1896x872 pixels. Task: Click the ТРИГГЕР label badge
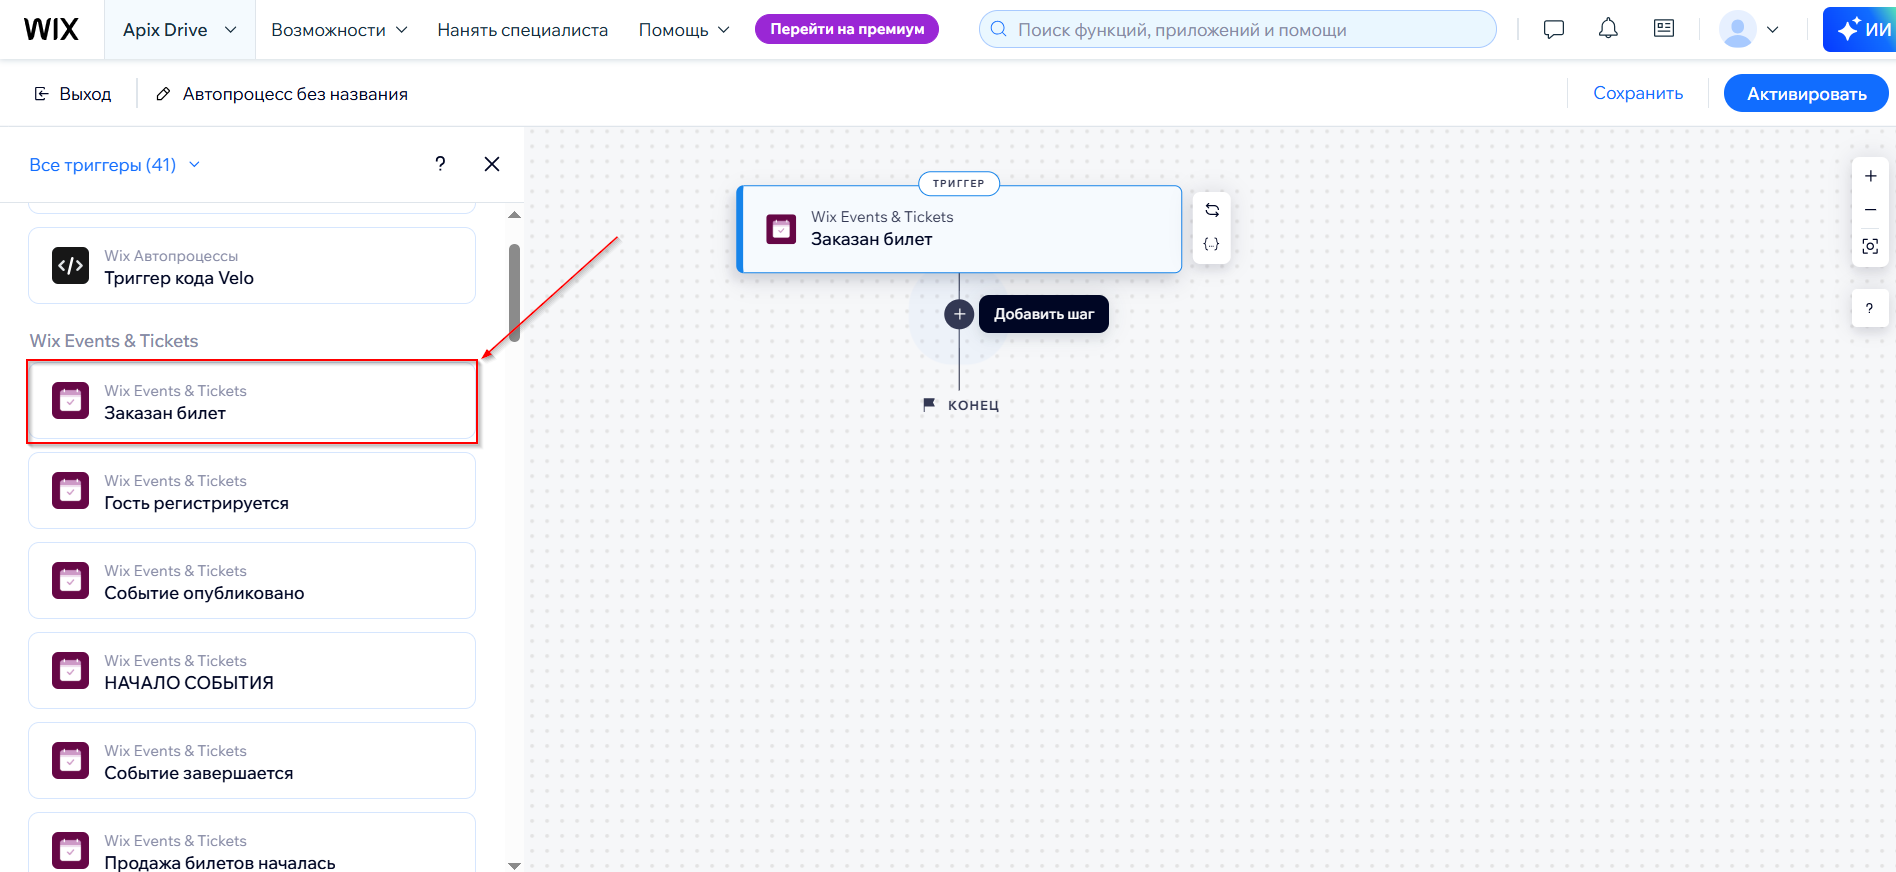coord(959,183)
